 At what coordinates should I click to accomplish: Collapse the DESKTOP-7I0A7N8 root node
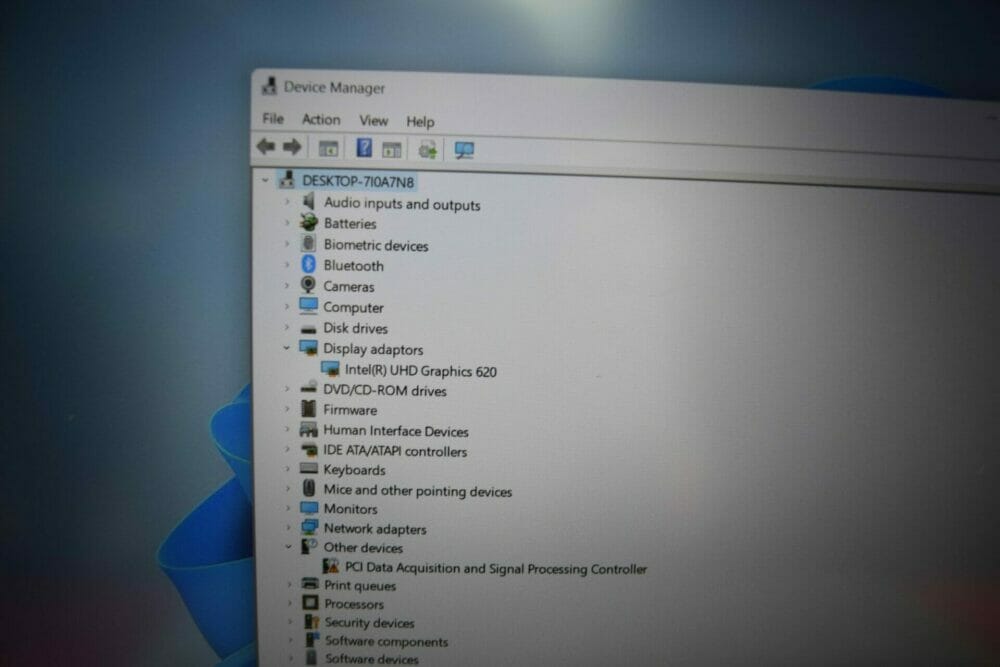click(x=265, y=180)
